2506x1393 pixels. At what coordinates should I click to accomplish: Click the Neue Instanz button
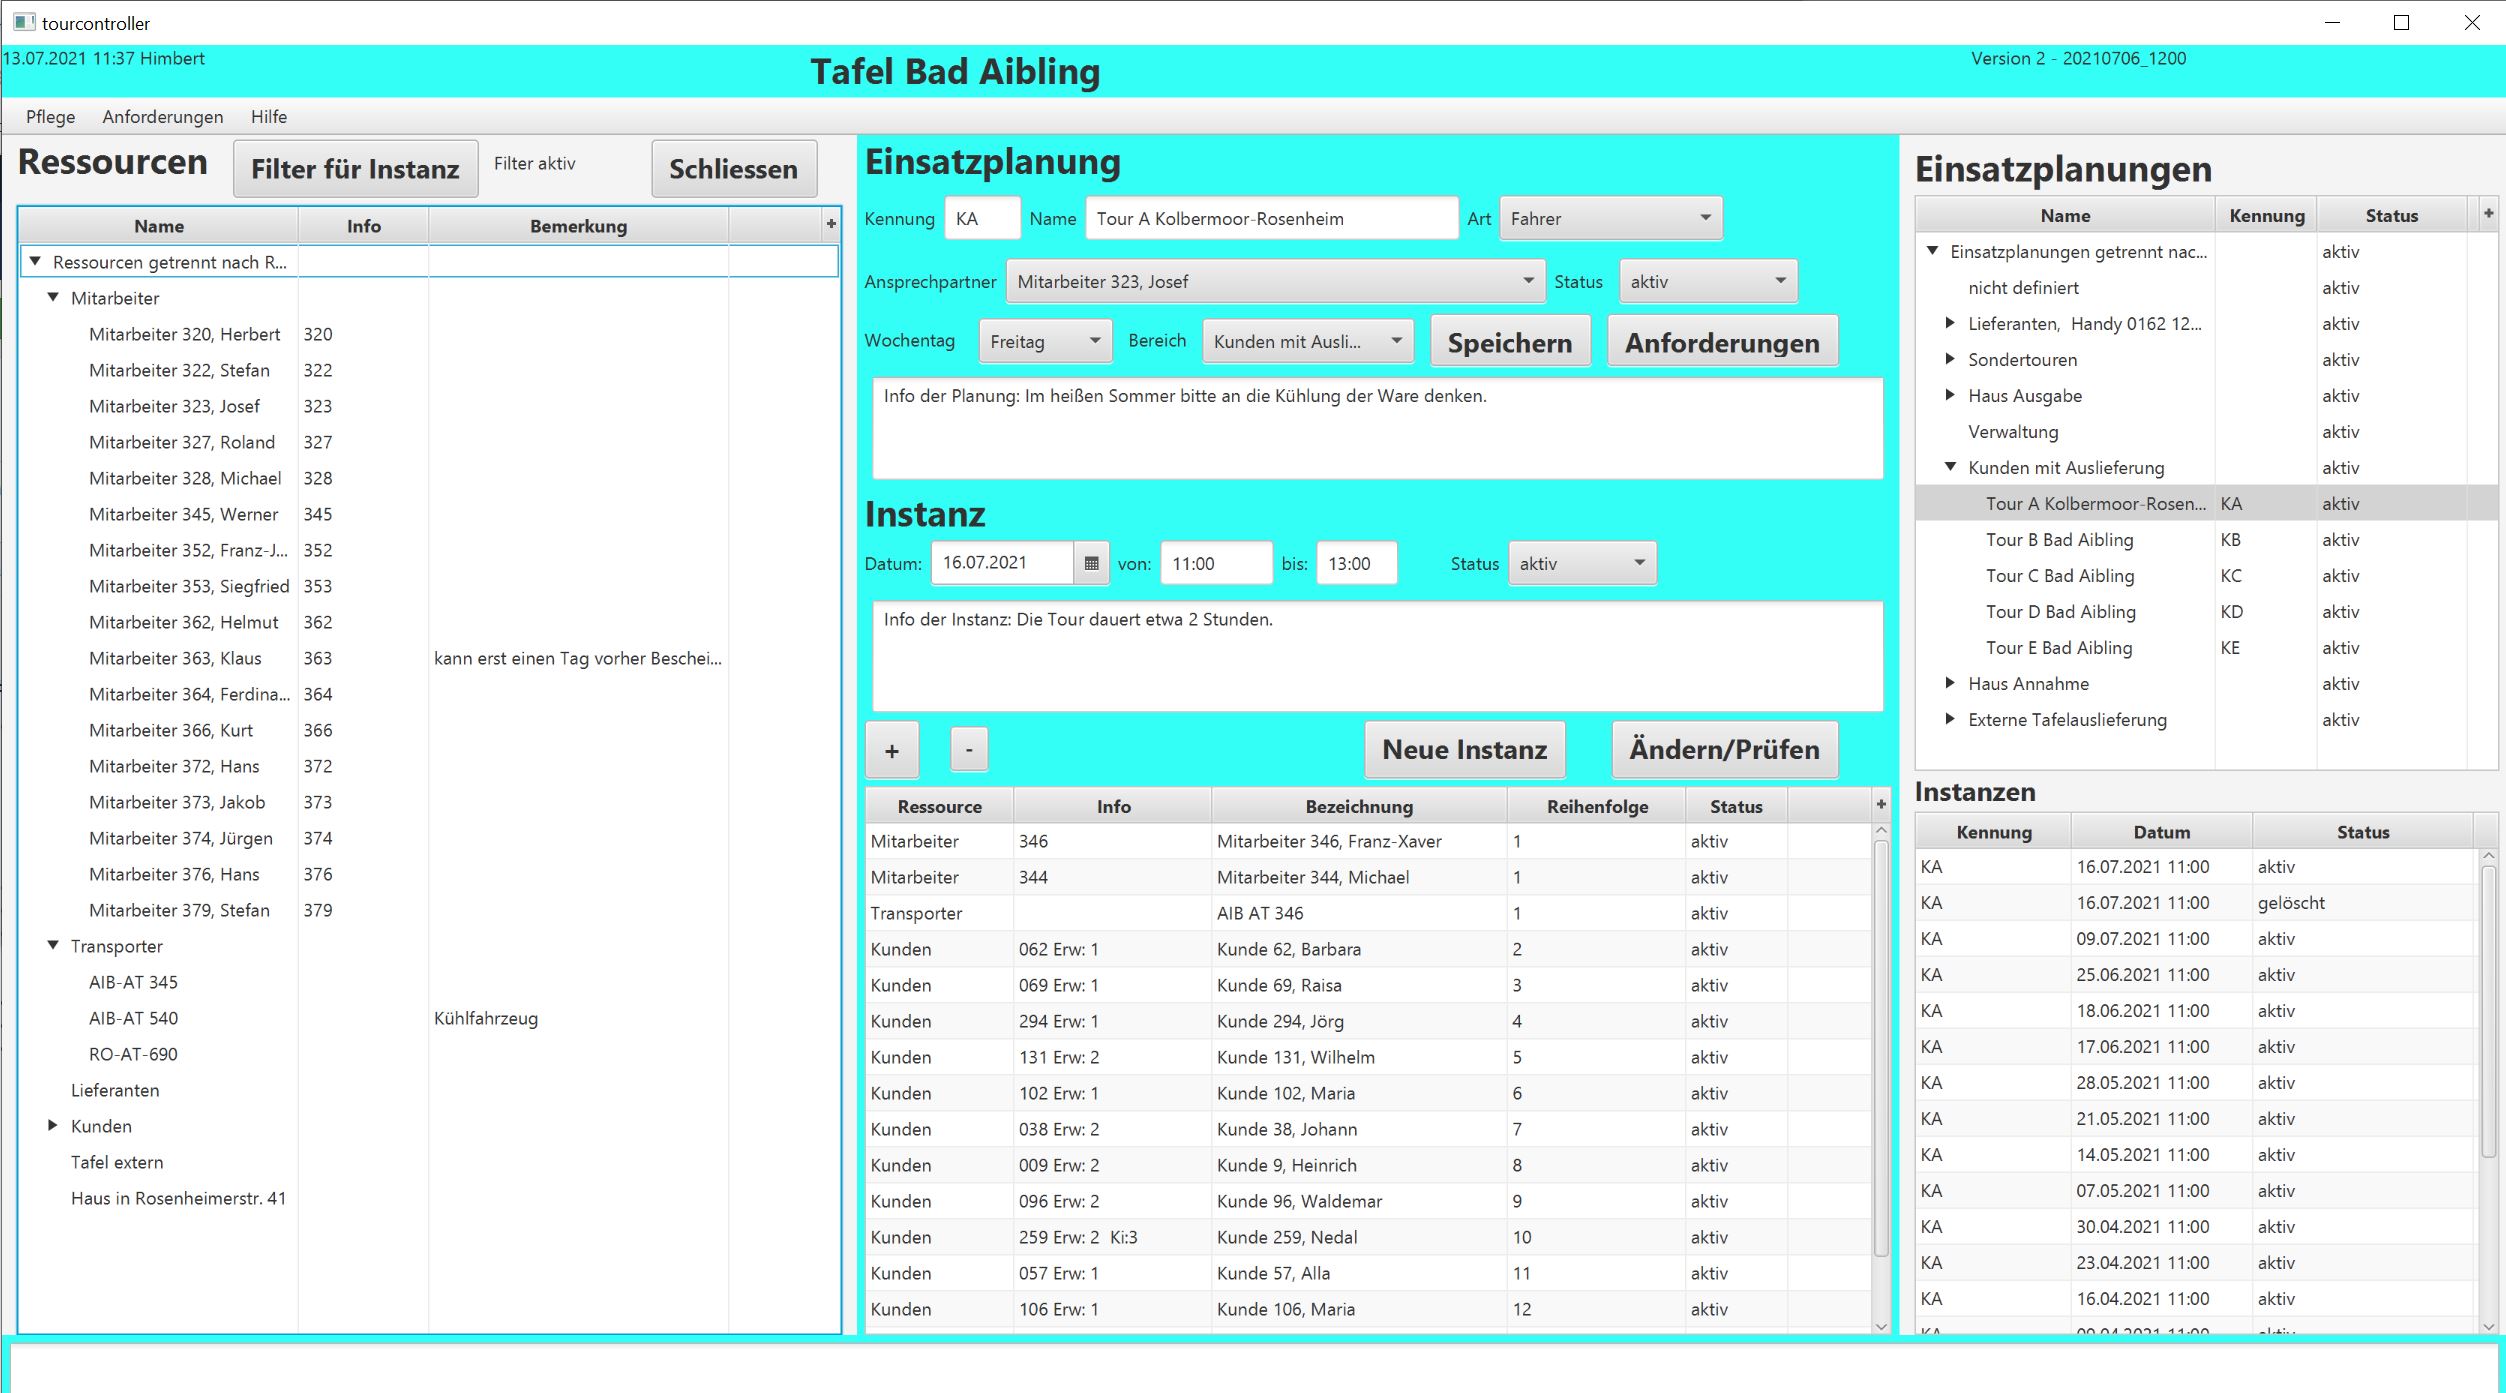tap(1464, 750)
